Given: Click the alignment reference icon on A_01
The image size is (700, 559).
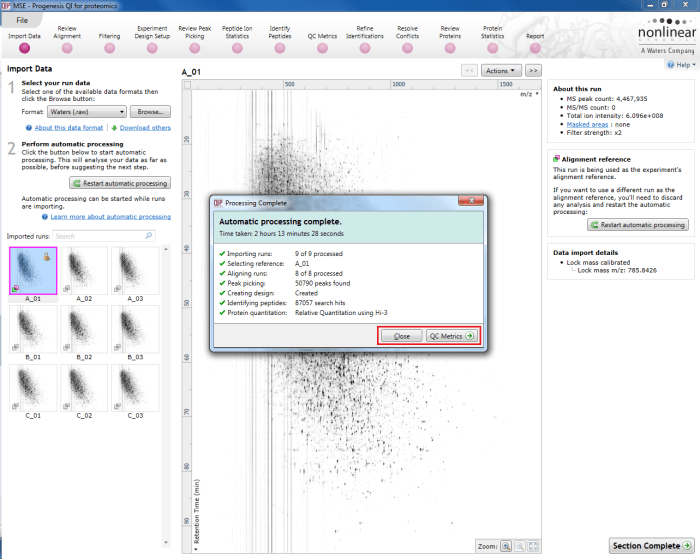Looking at the screenshot, I should (x=15, y=288).
